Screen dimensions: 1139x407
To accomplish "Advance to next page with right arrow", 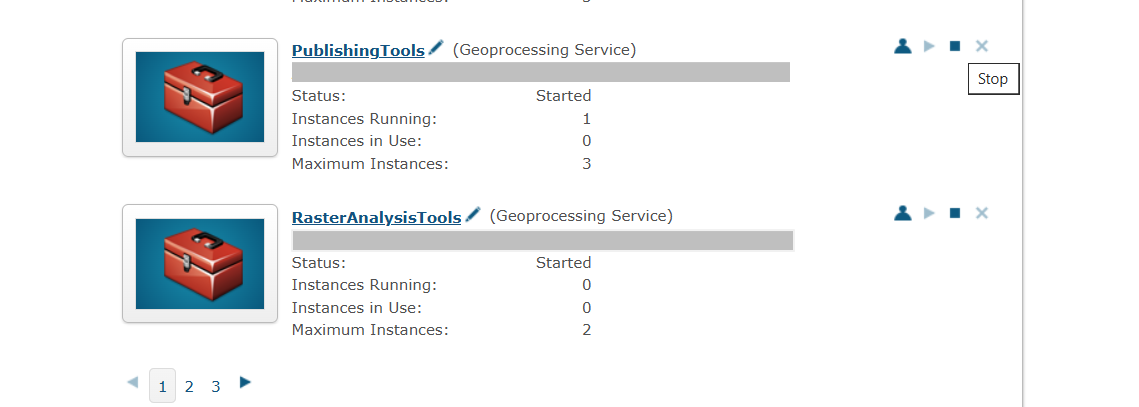I will tap(246, 382).
